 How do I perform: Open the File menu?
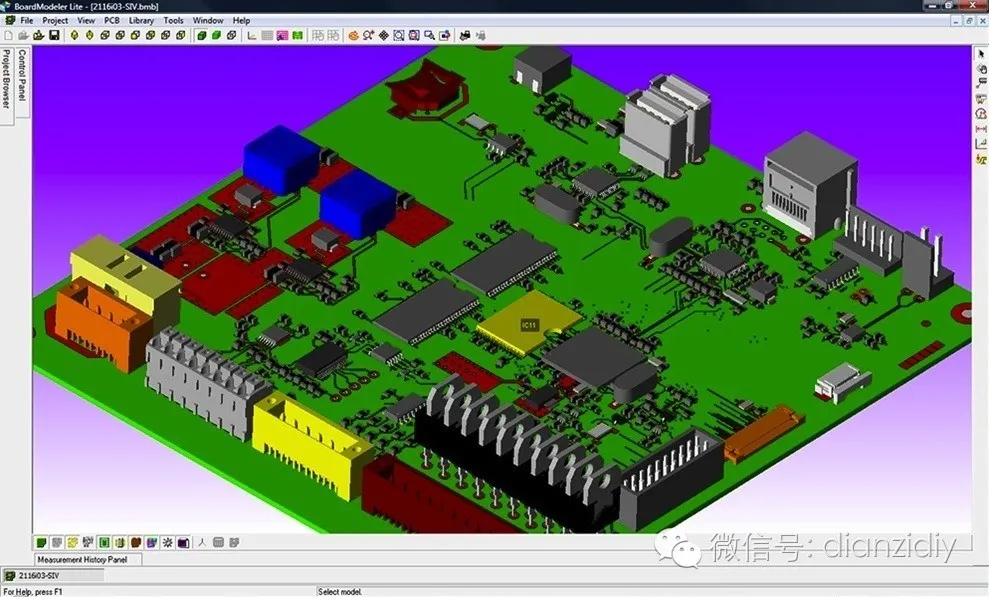point(26,20)
